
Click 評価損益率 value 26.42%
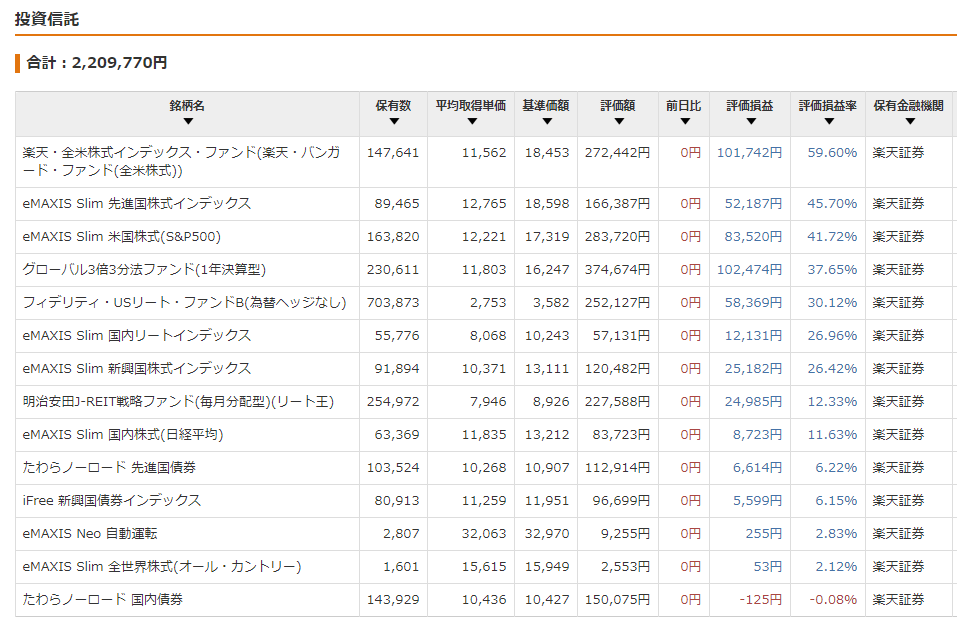(832, 368)
